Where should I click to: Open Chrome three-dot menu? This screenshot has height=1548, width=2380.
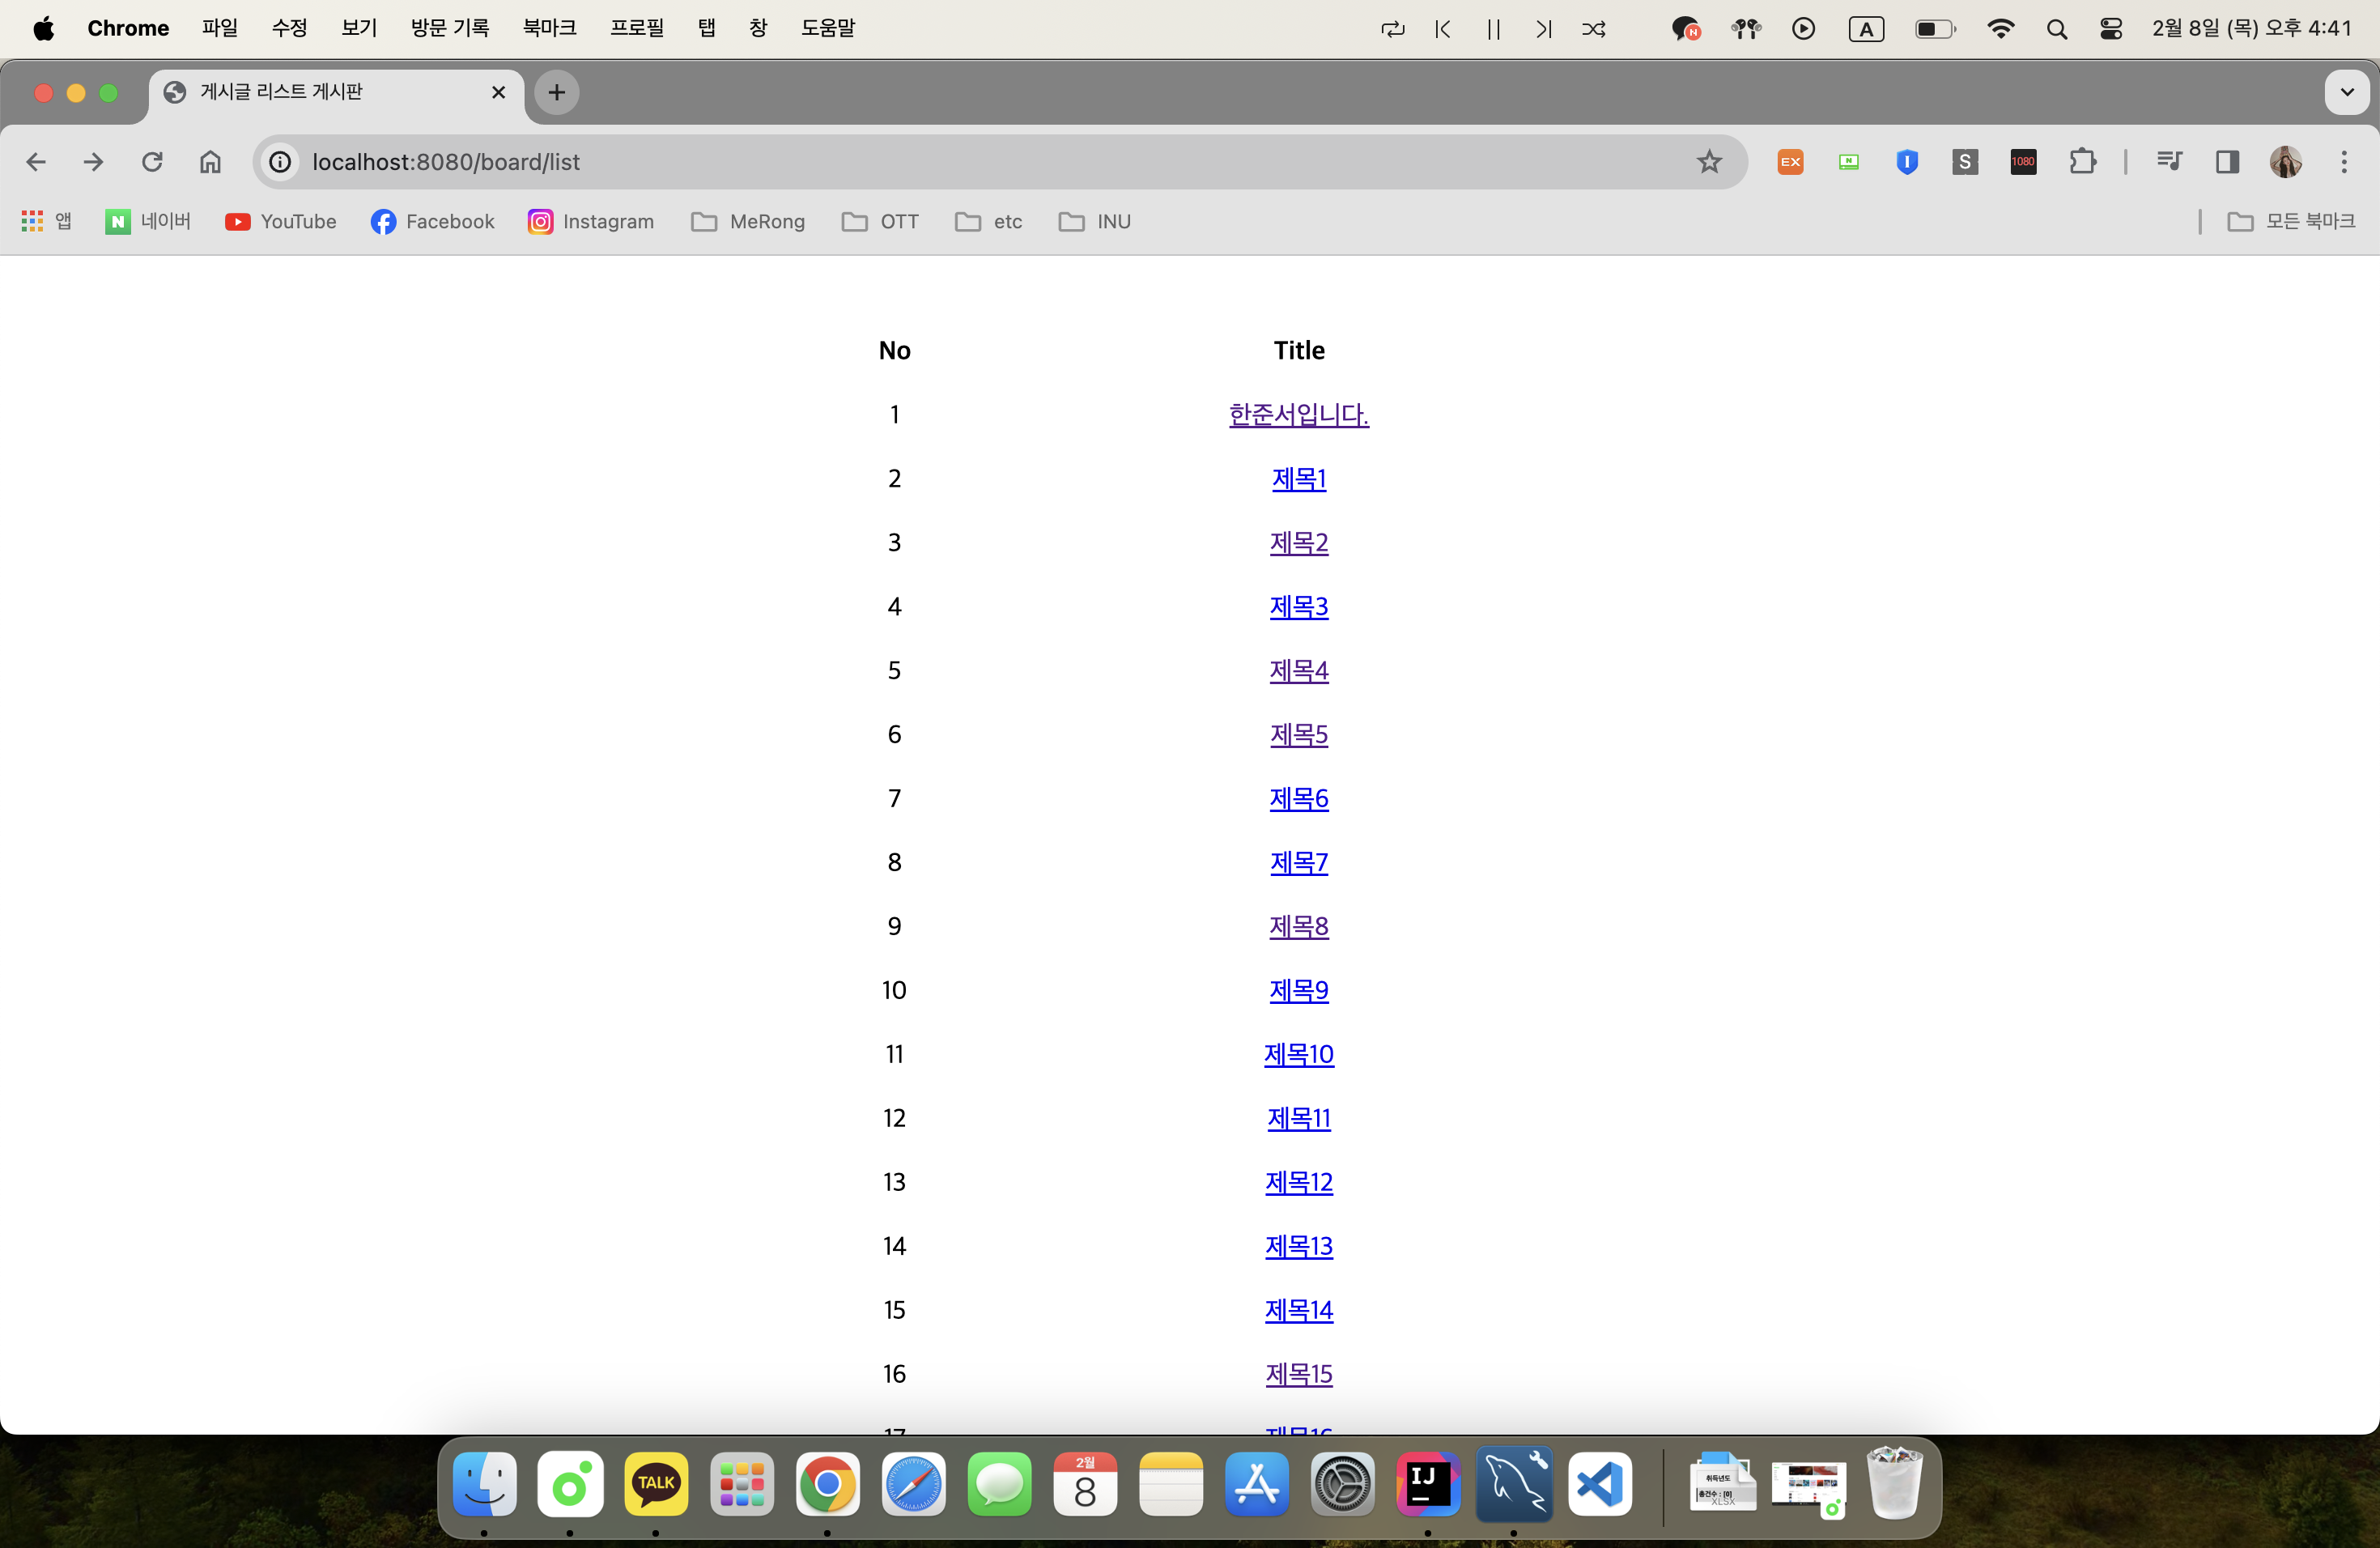tap(2344, 162)
